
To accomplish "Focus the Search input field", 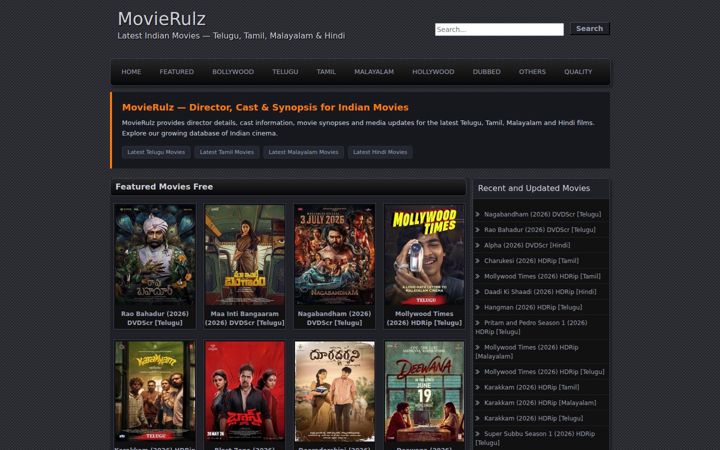I will click(499, 29).
